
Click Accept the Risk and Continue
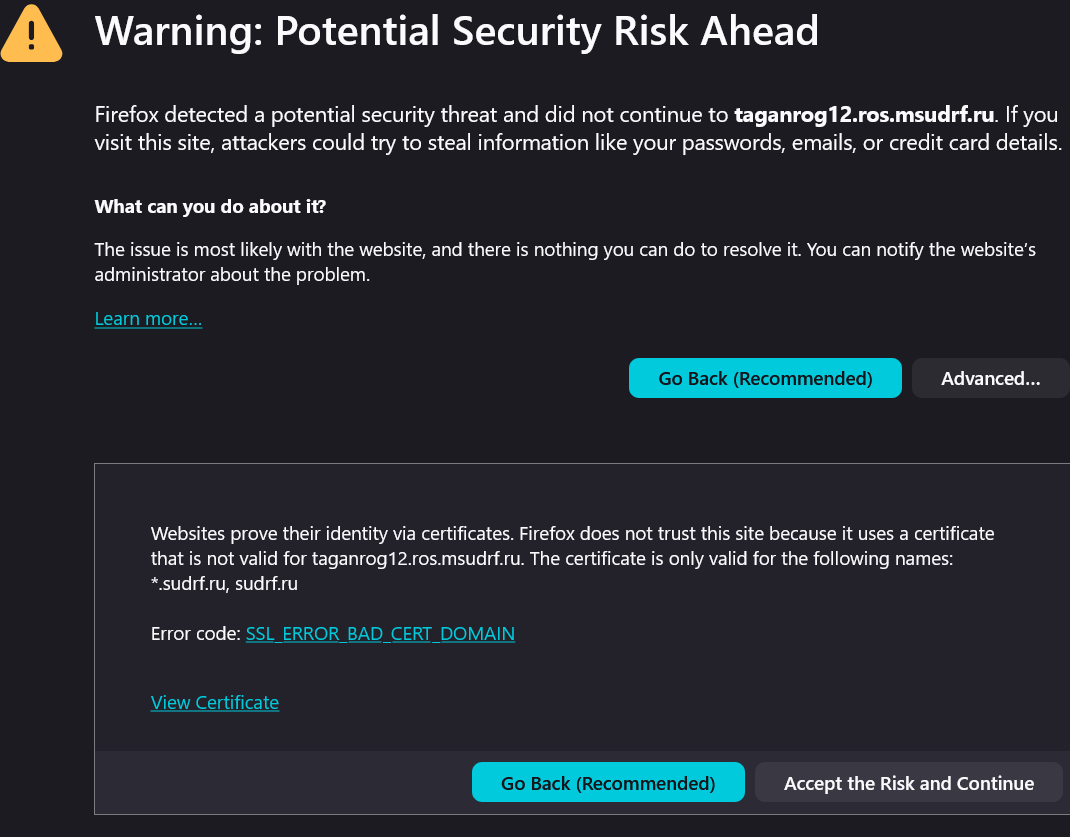coord(908,783)
